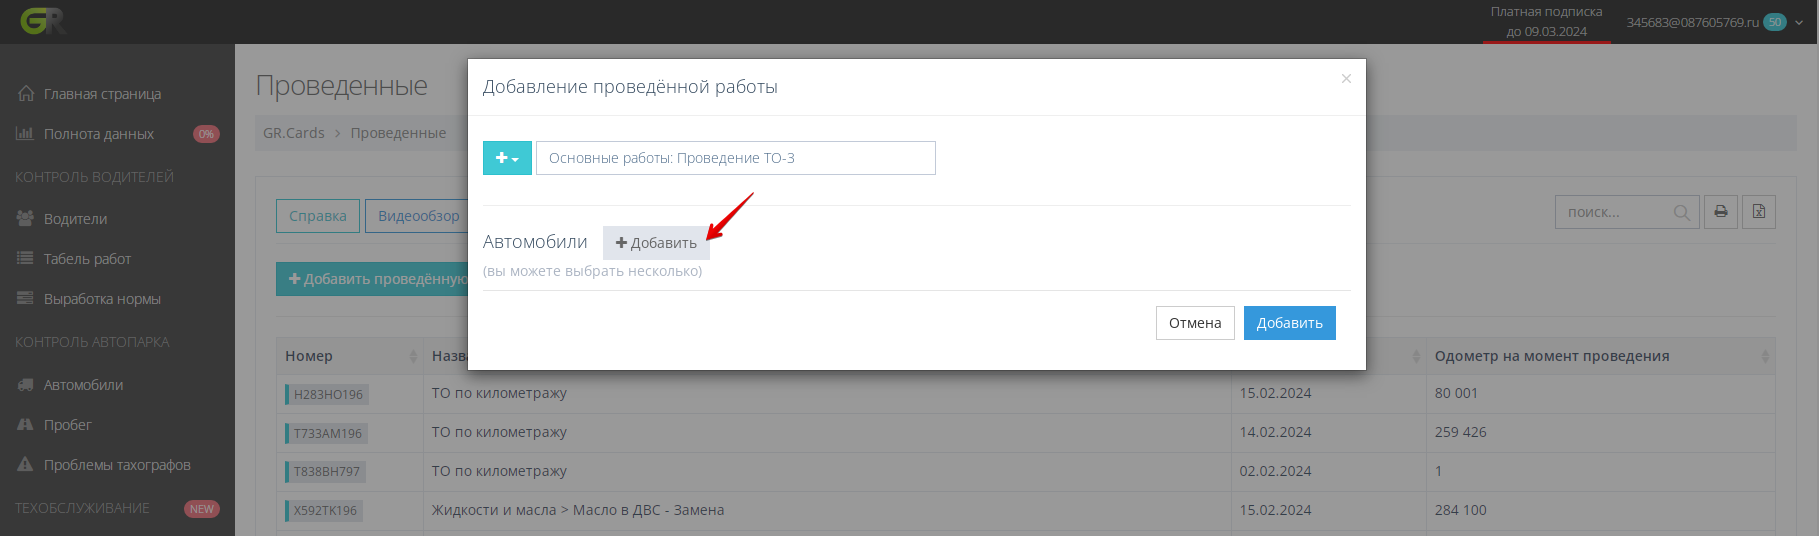
Task: Click the GR.Cards breadcrumb link
Action: click(294, 133)
